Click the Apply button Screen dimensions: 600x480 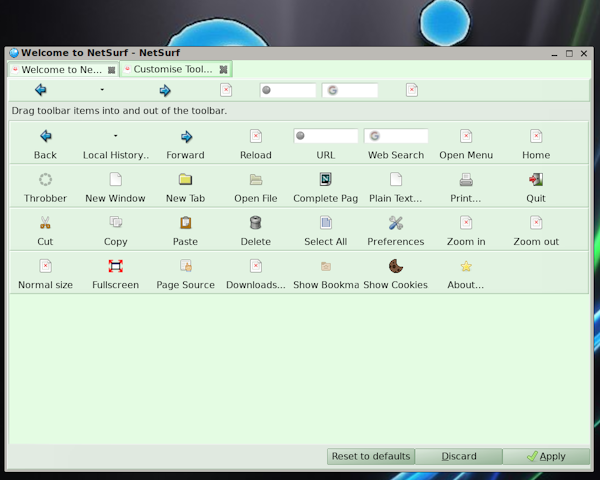point(546,456)
